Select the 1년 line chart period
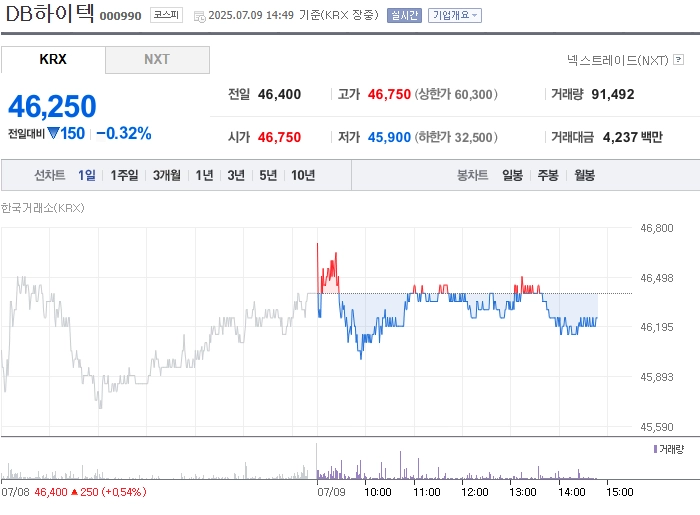Image resolution: width=700 pixels, height=515 pixels. point(204,175)
